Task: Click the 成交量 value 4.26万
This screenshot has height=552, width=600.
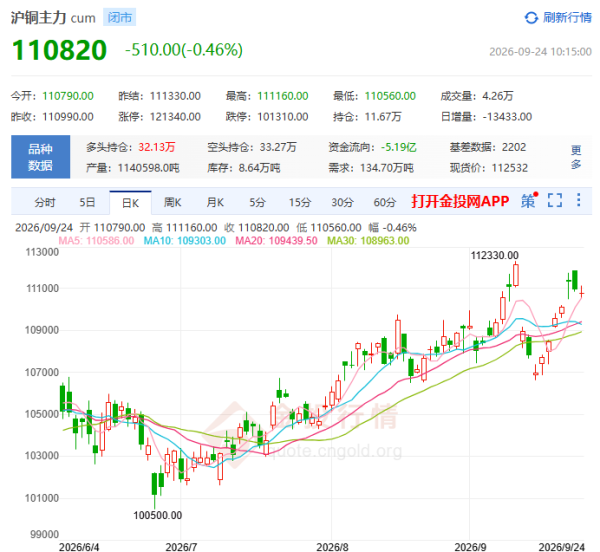Action: coord(497,96)
